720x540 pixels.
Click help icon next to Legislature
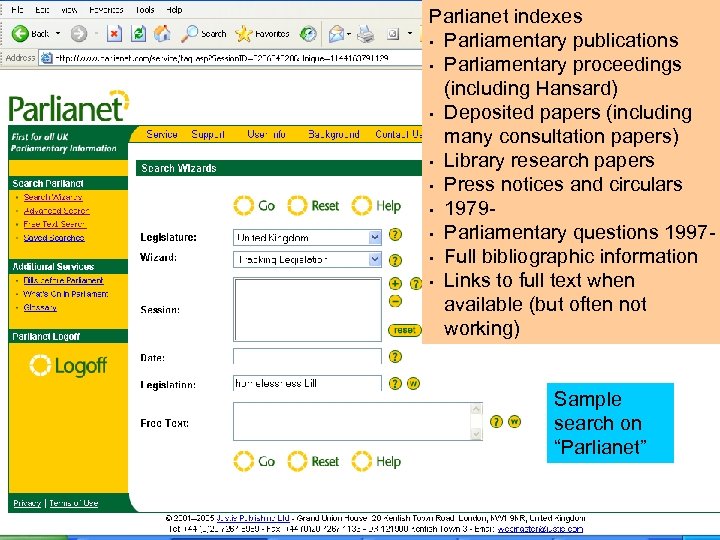tap(395, 235)
